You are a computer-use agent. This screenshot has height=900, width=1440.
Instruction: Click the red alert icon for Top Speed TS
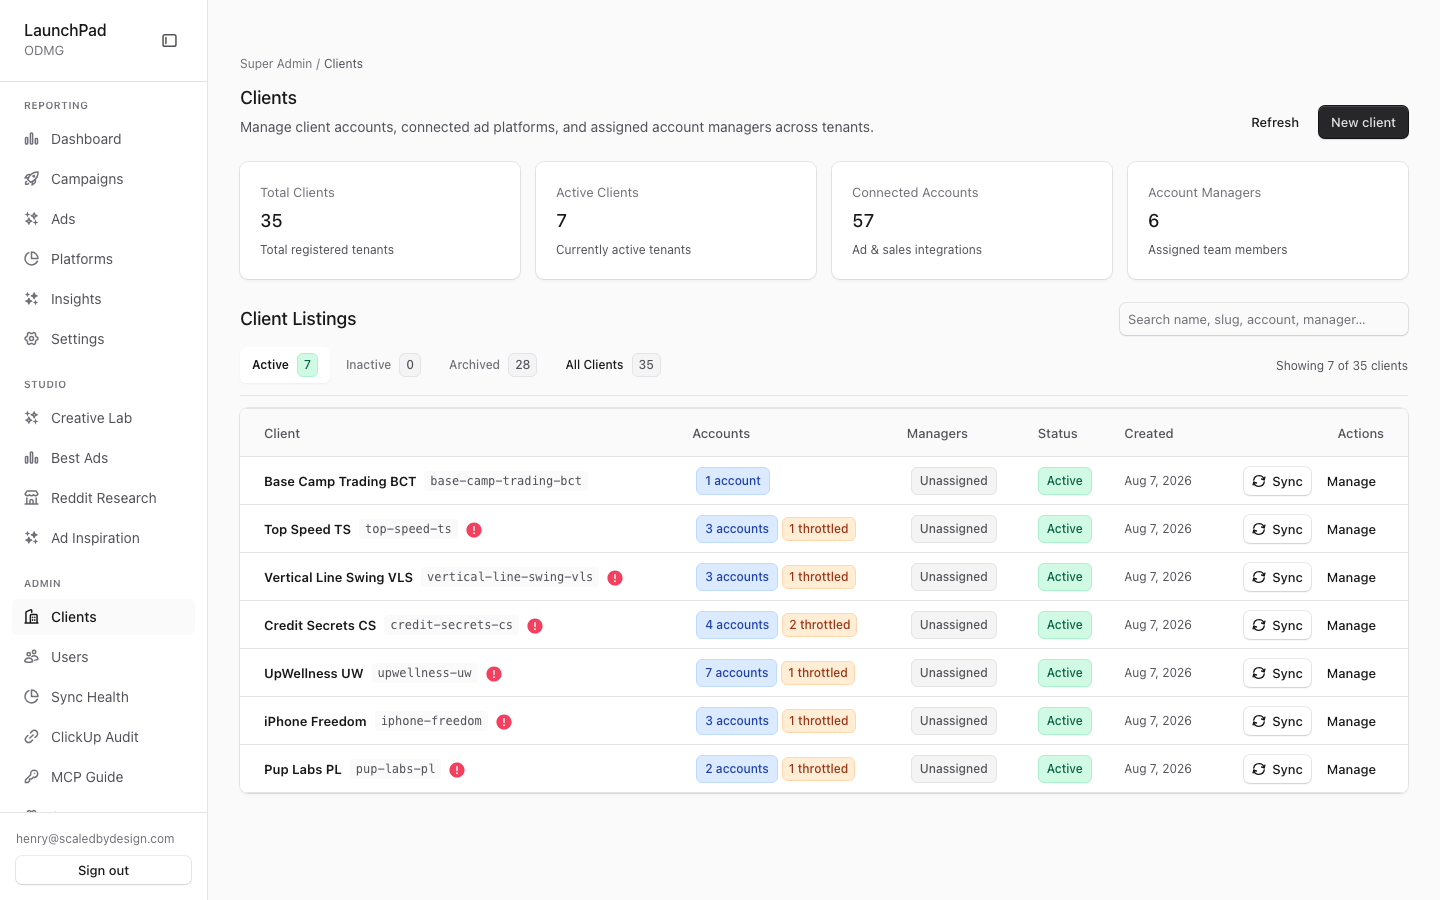point(474,530)
